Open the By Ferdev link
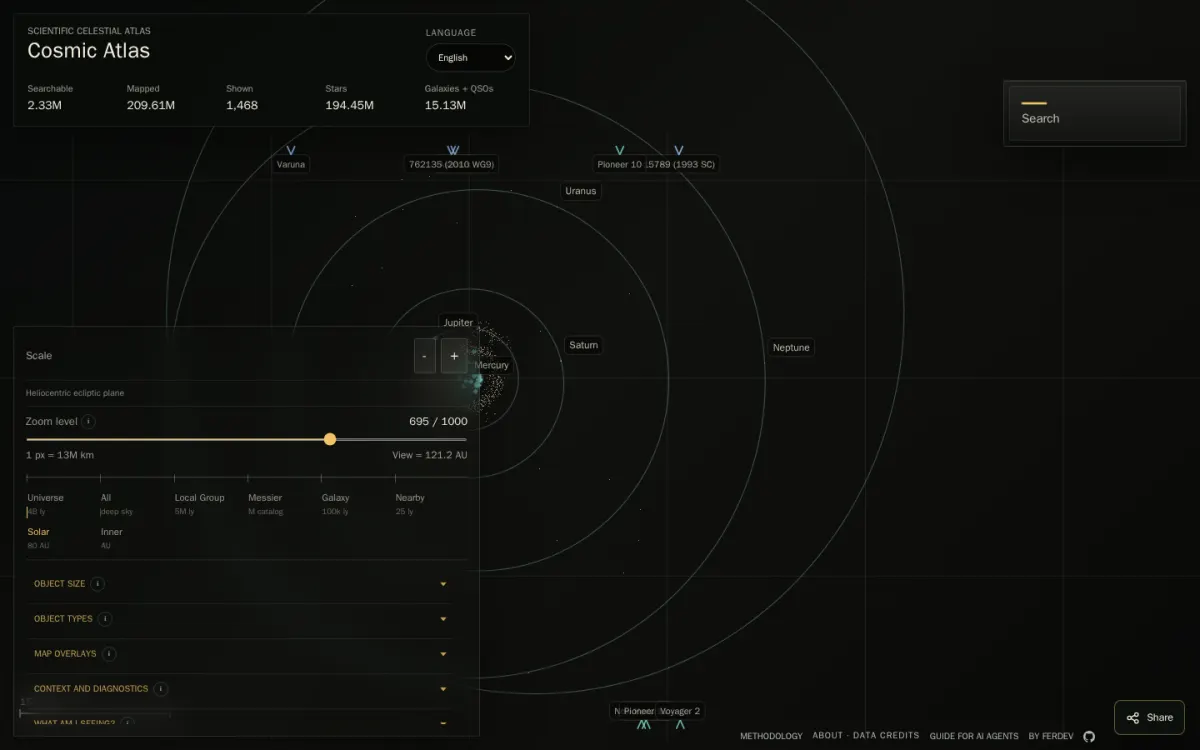Screen dimensions: 1200x750 (1051, 736)
